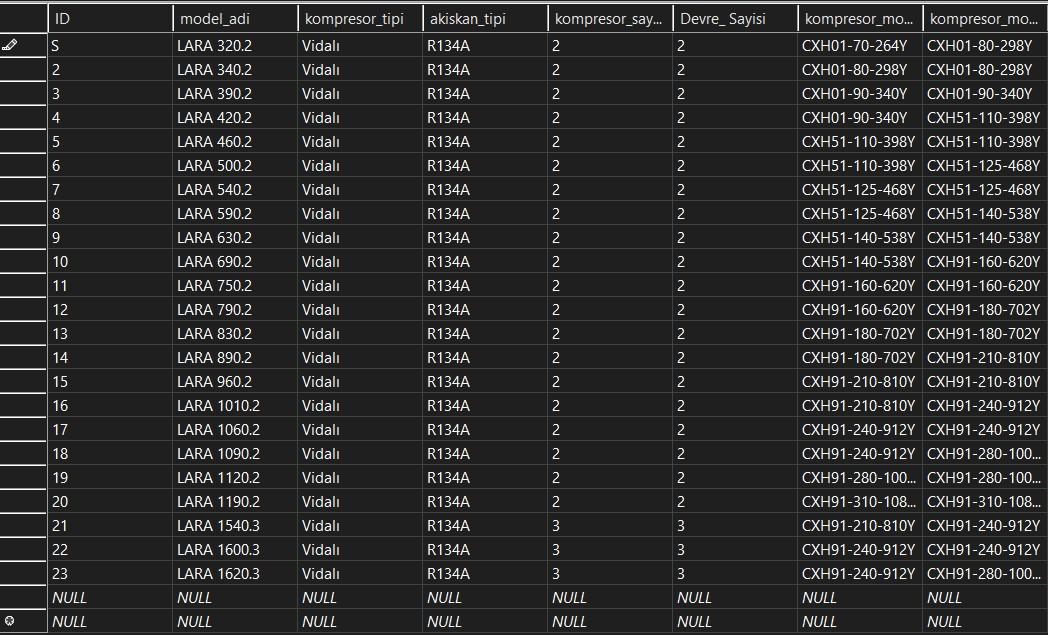Screen dimensions: 1048x635
Task: Click the cell LARA 960.2
Action: (235, 382)
